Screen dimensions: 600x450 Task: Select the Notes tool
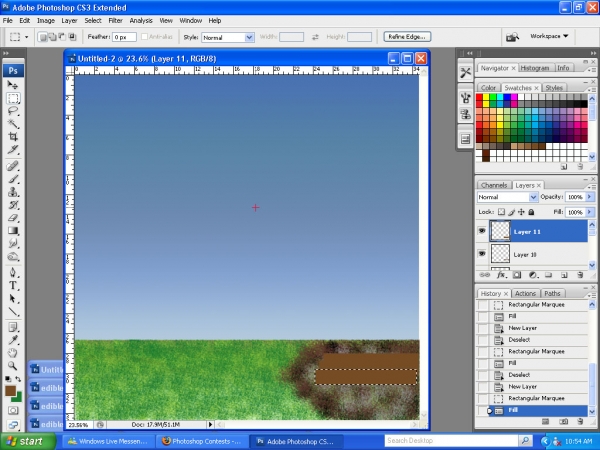tap(13, 327)
